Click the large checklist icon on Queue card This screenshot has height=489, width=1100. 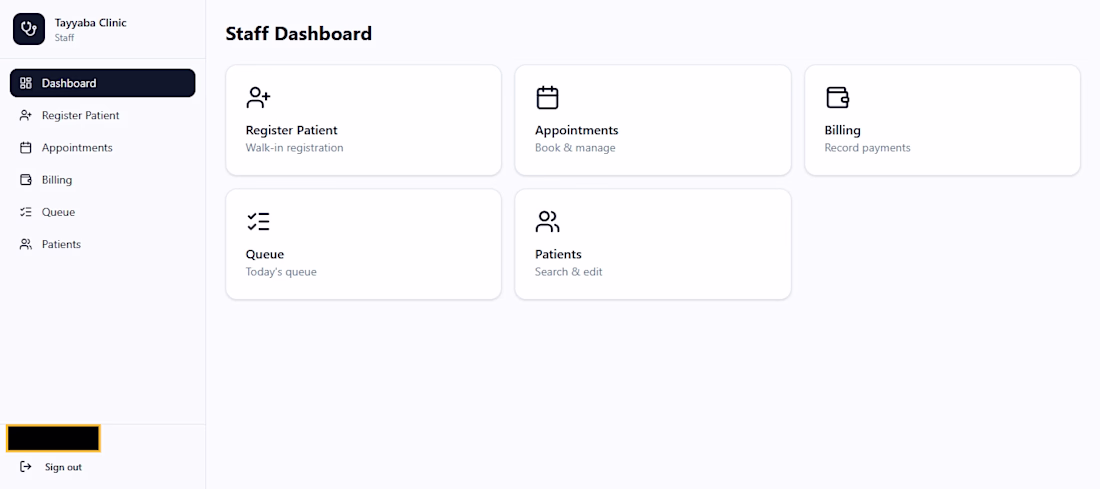click(x=258, y=222)
